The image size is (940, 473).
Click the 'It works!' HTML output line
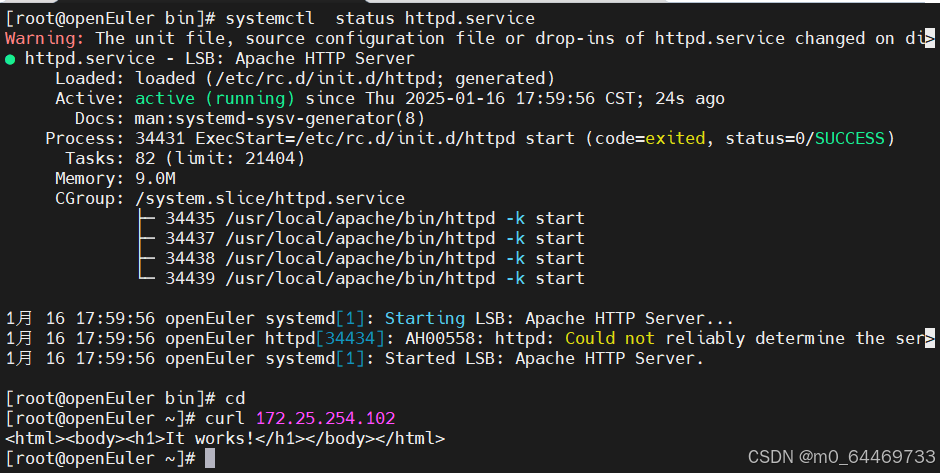click(225, 438)
